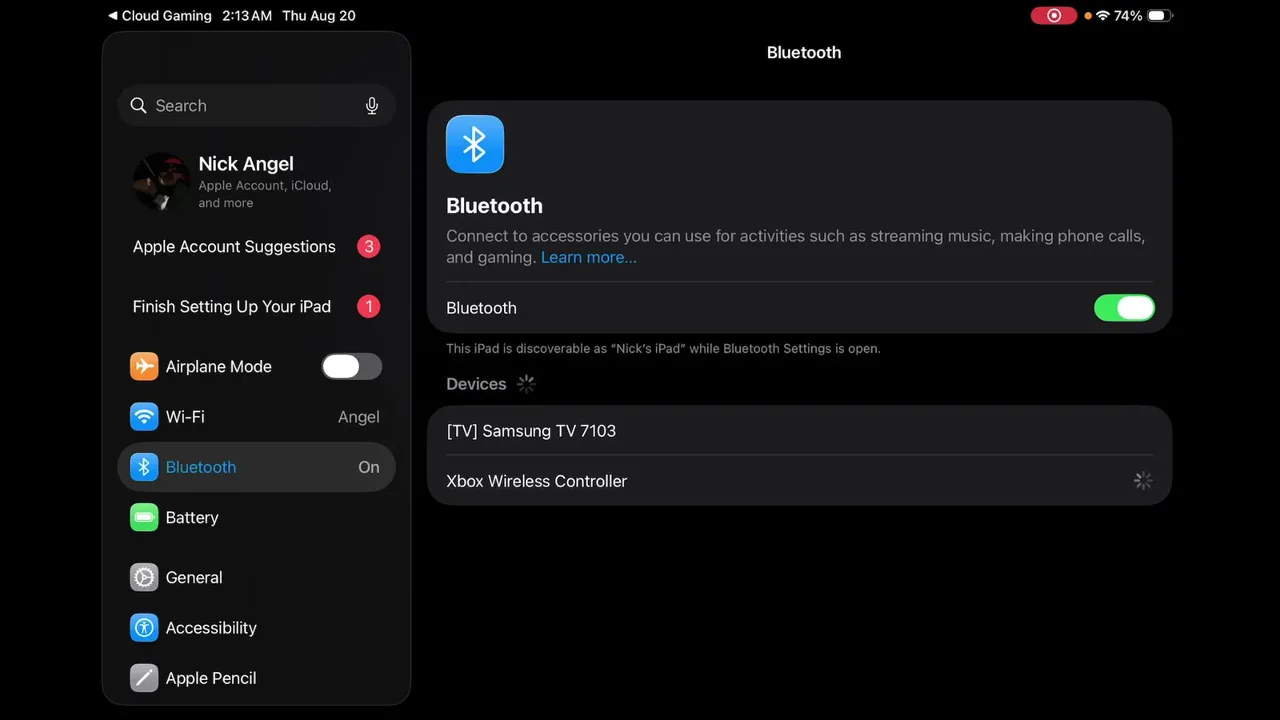This screenshot has height=720, width=1280.
Task: Tap the Wi-Fi signal status bar icon
Action: 1103,16
